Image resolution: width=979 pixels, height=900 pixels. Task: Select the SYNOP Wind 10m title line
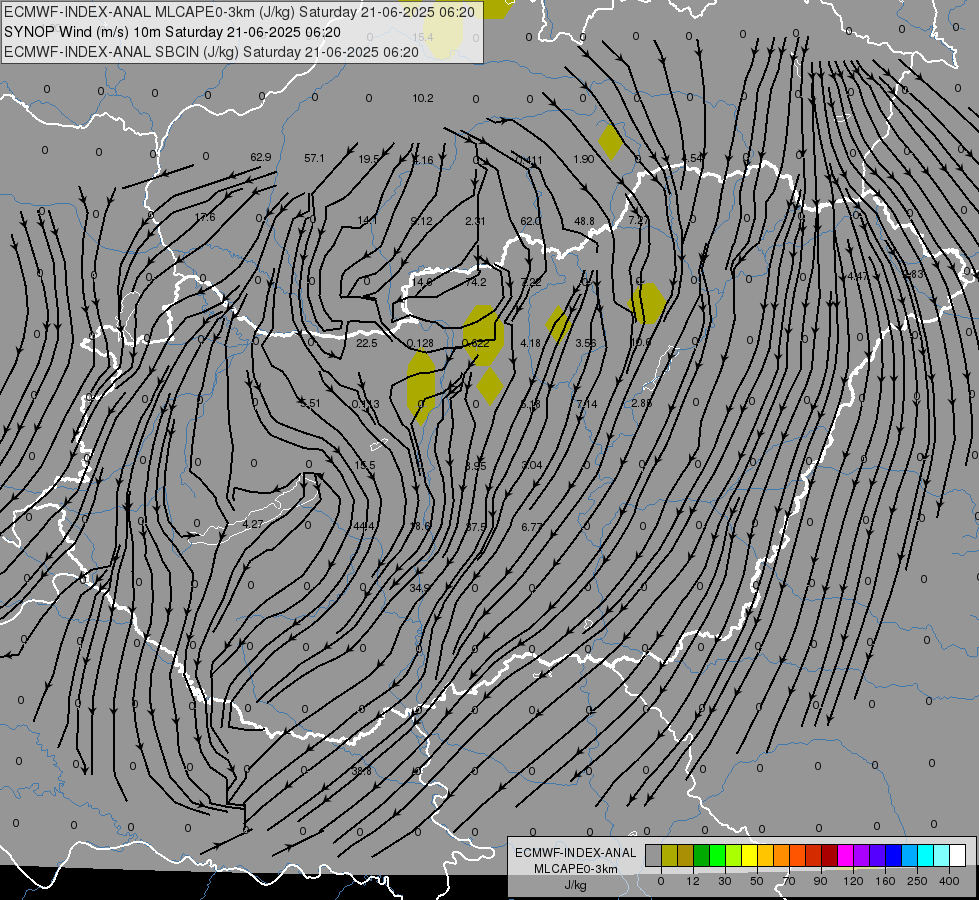click(x=172, y=32)
